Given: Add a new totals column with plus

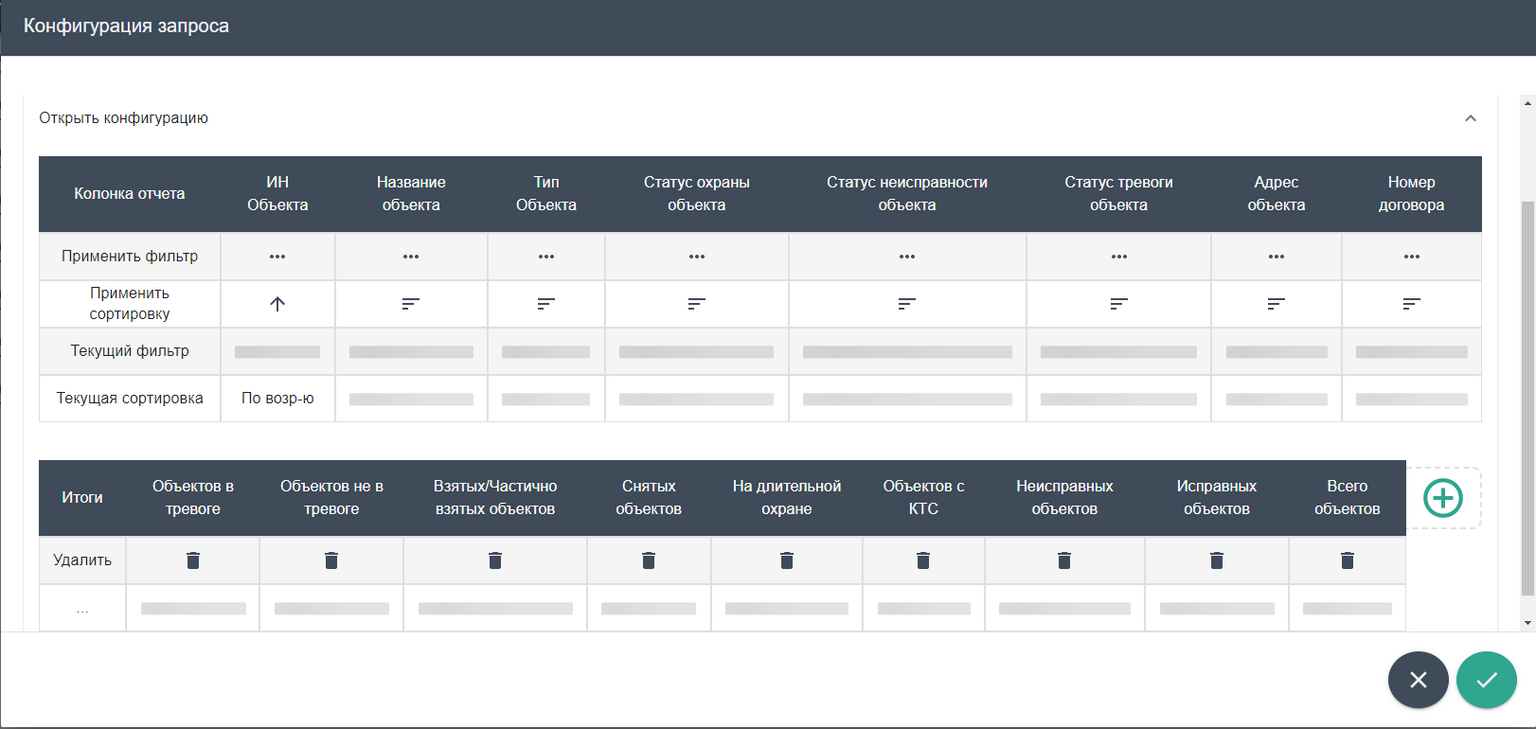Looking at the screenshot, I should click(1443, 498).
